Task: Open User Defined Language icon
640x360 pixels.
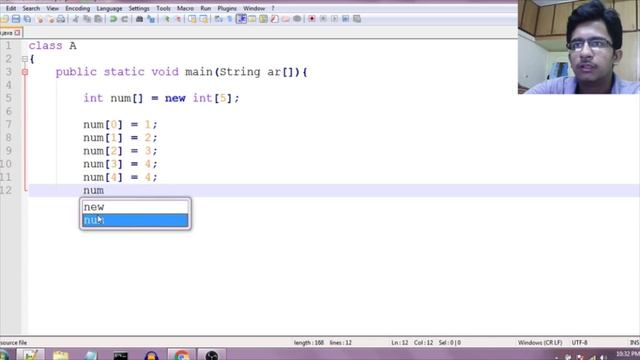Action: click(252, 19)
